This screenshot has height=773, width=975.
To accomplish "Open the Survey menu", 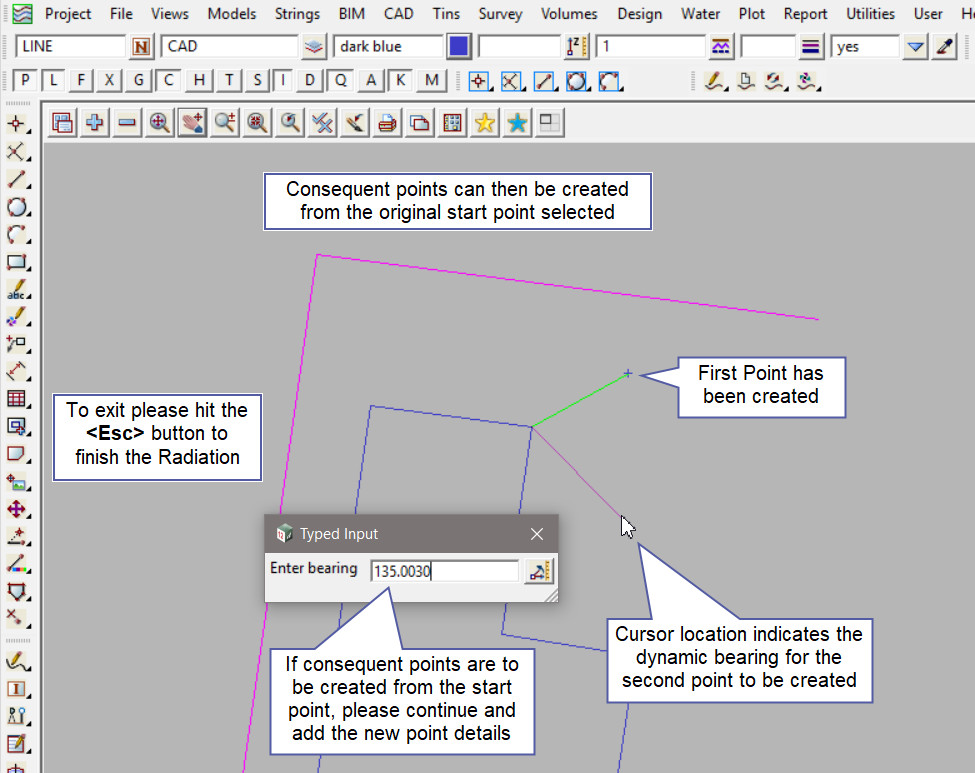I will pyautogui.click(x=500, y=14).
